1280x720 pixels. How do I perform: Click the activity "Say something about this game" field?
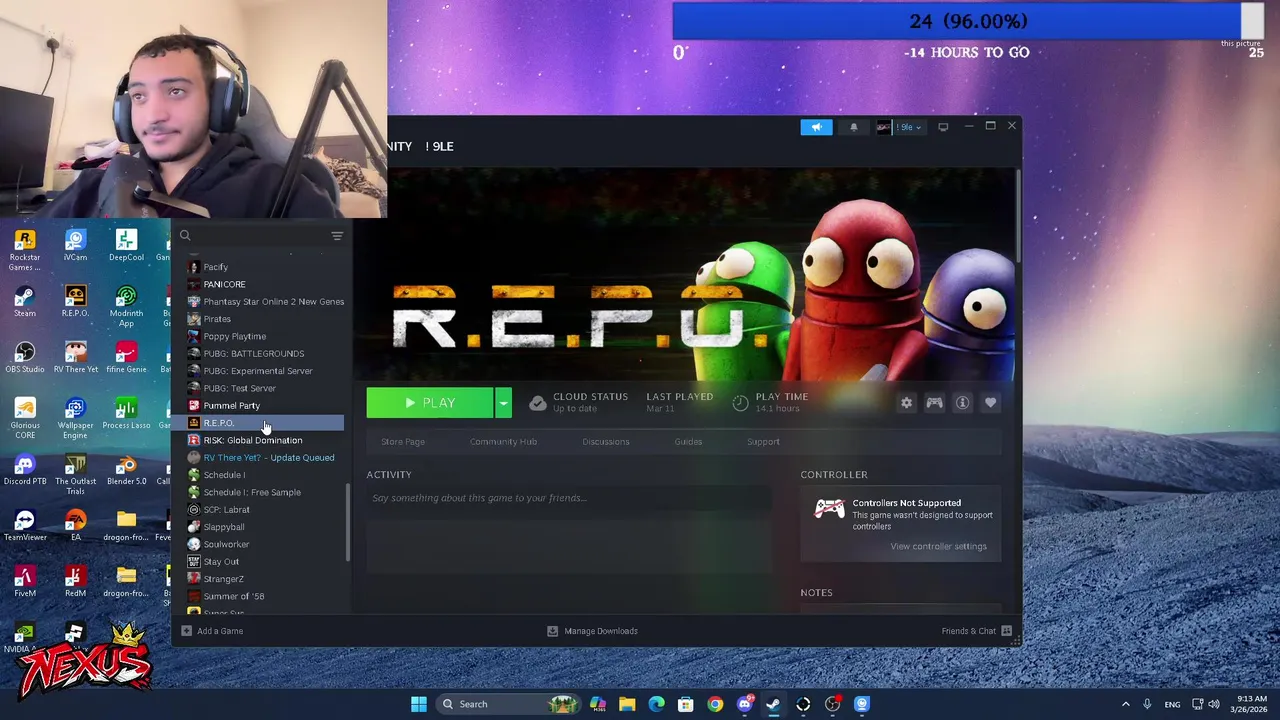[568, 498]
